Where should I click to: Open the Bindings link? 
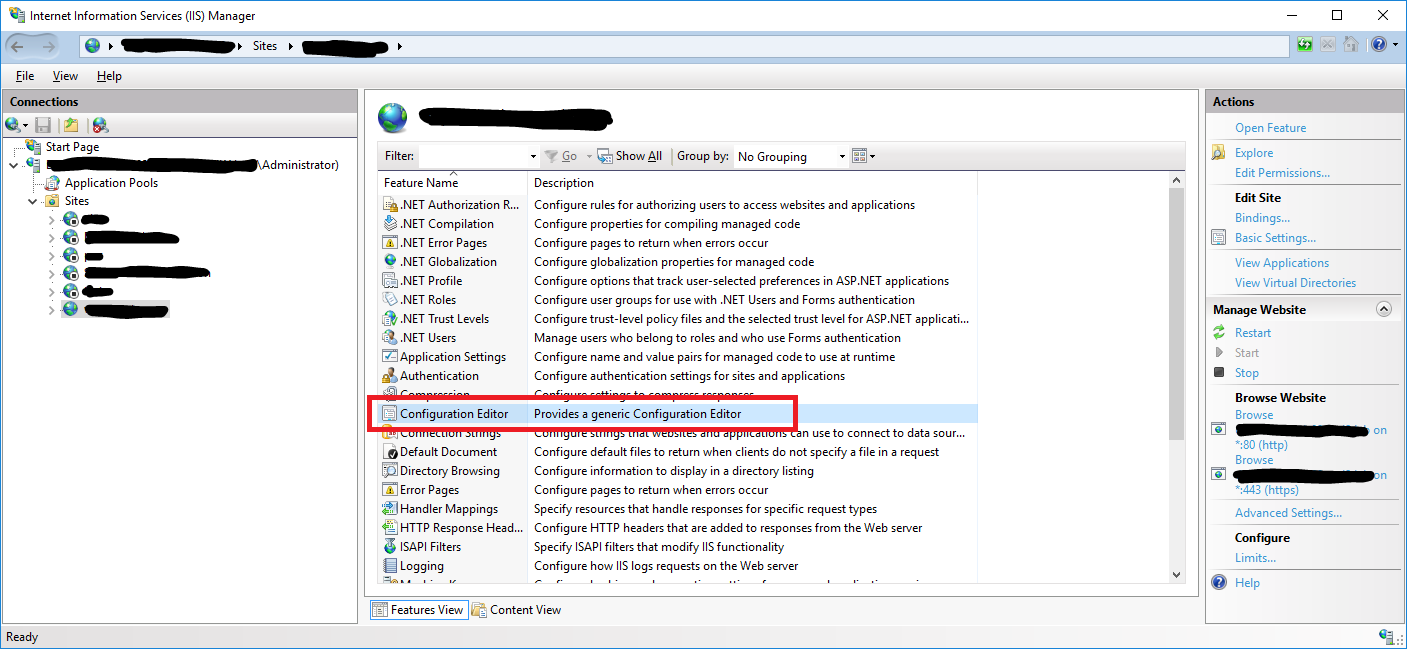[1262, 218]
